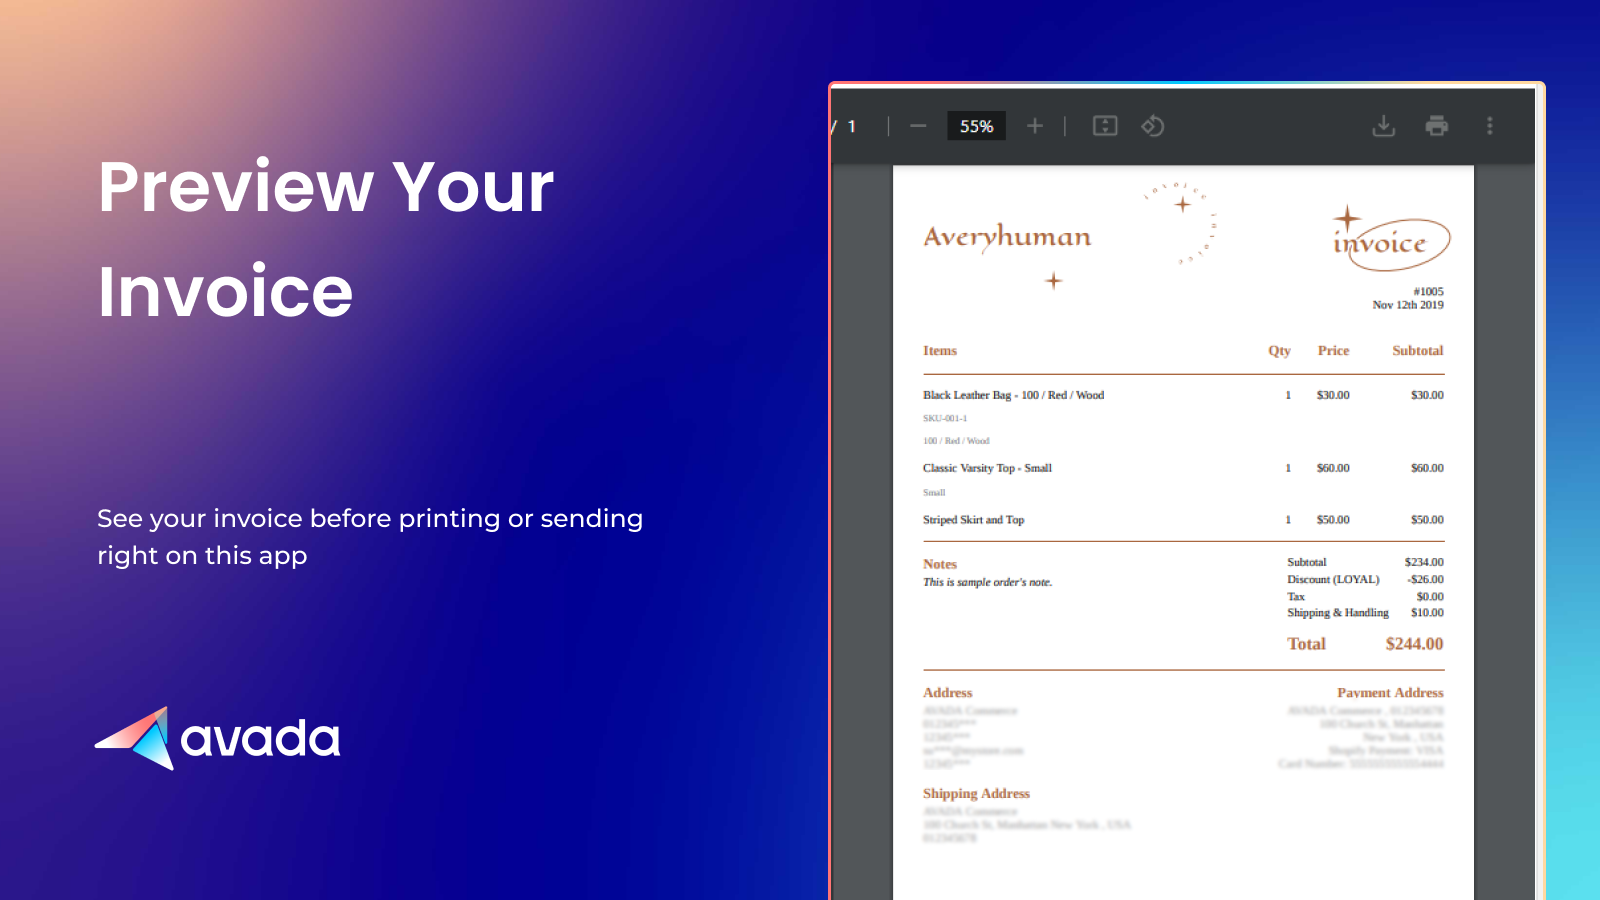Zoom out with the minus button
Screen dimensions: 1600x900
pyautogui.click(x=918, y=126)
